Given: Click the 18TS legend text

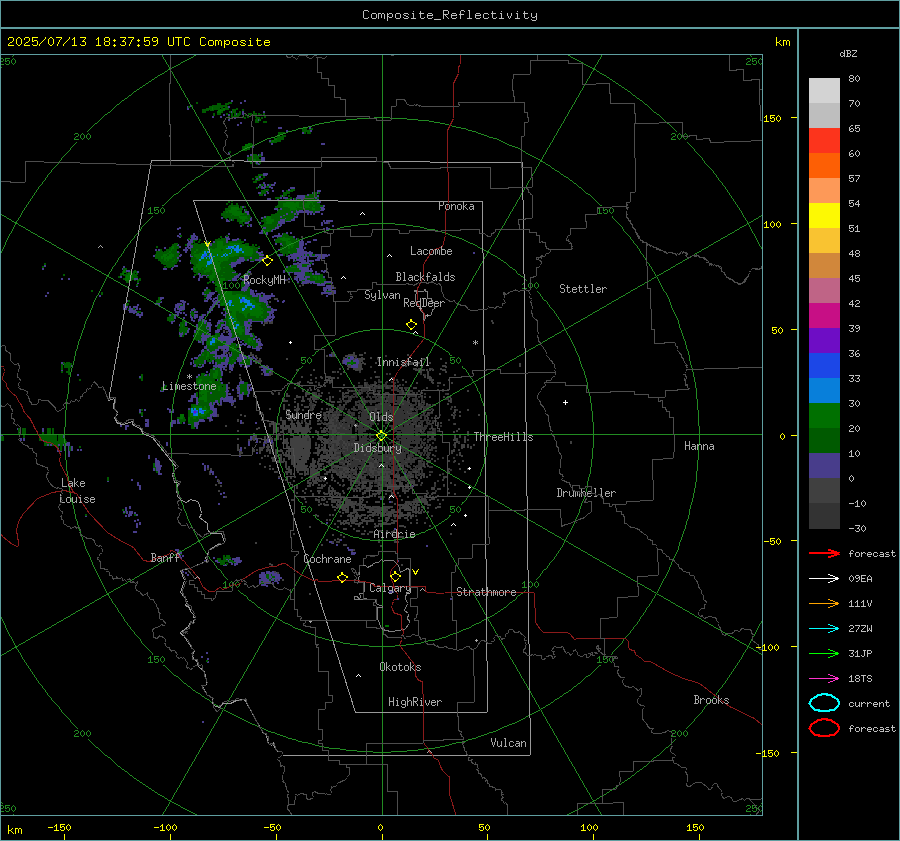Looking at the screenshot, I should click(x=860, y=679).
